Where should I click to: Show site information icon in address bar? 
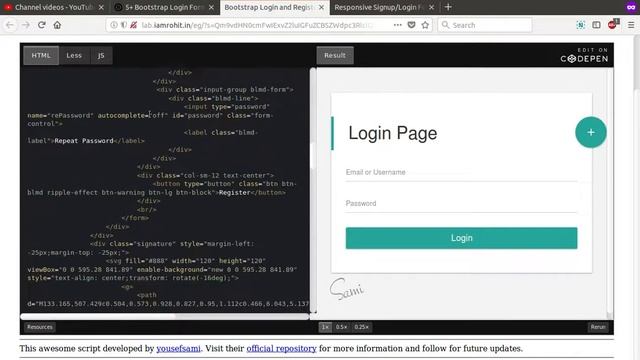[x=114, y=25]
